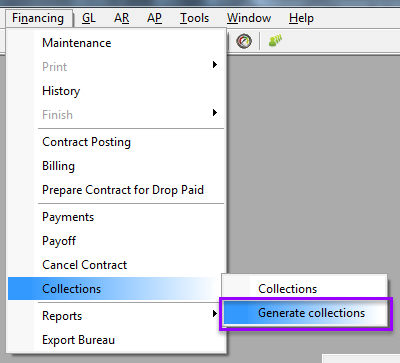Open the AR menu
This screenshot has width=400, height=363.
coord(122,18)
